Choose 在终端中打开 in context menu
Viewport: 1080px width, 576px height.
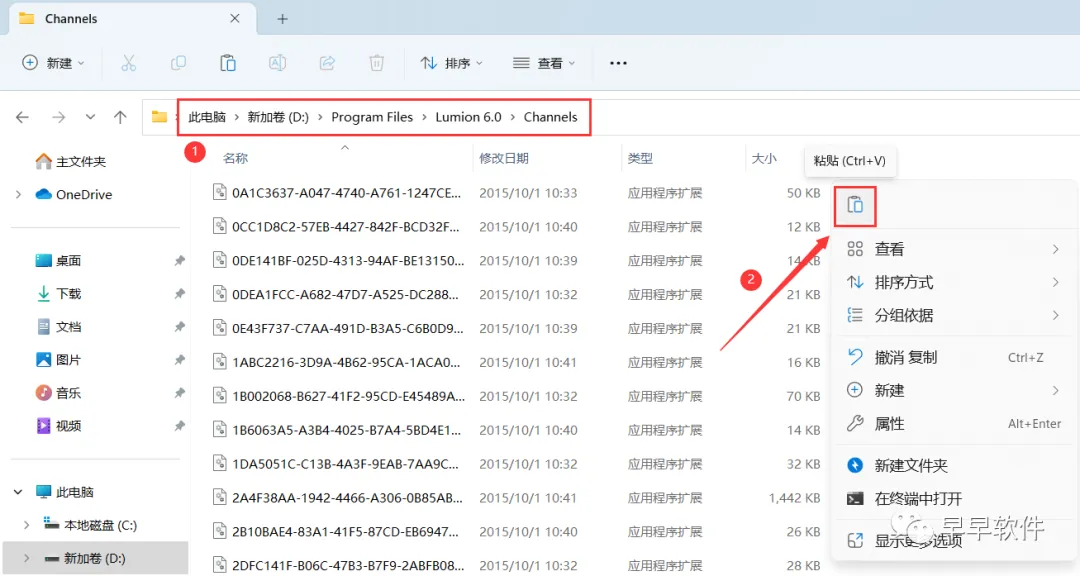954,499
